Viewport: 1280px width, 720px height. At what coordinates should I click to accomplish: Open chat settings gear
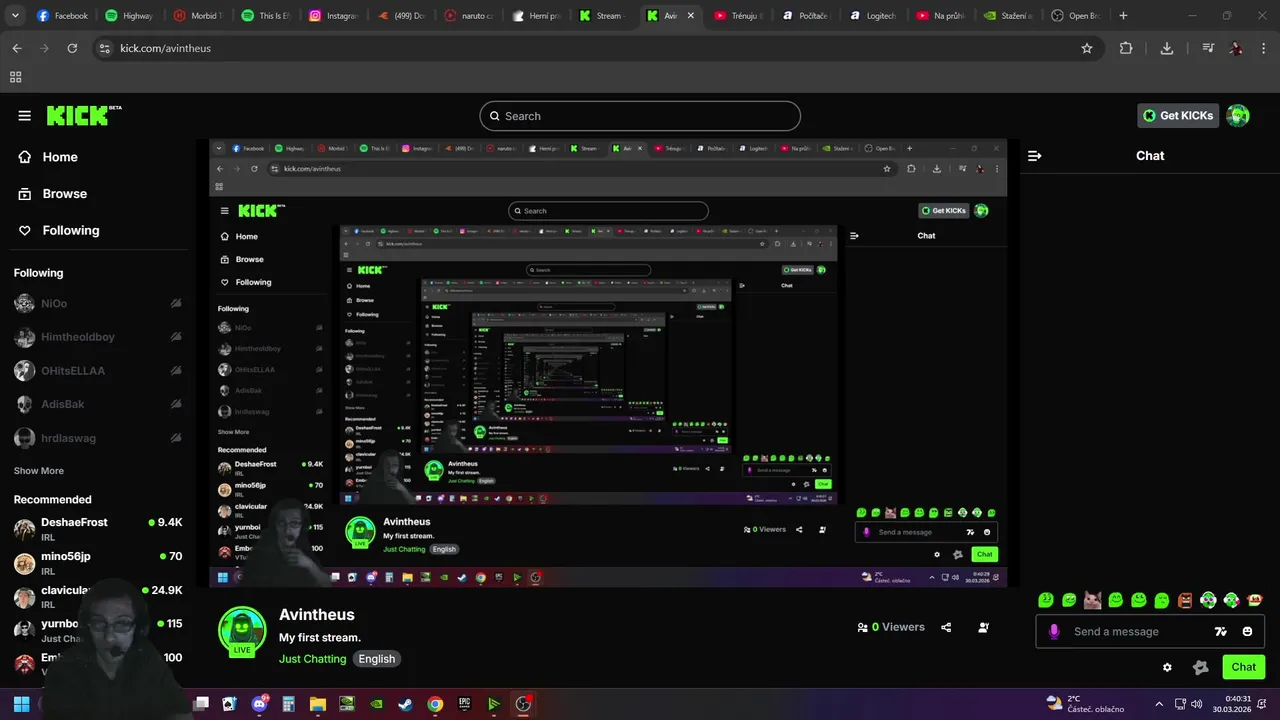[1167, 667]
